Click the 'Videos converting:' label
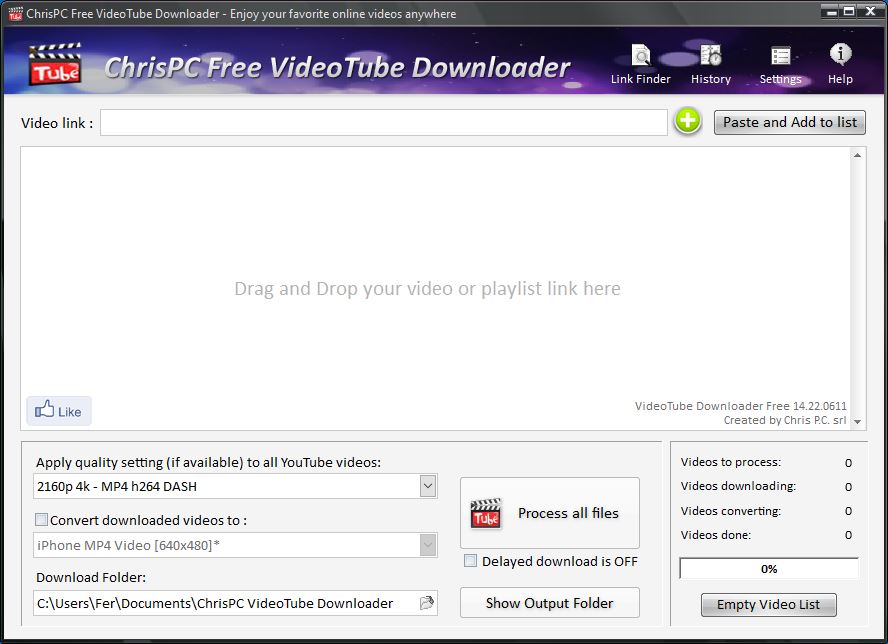 click(731, 511)
